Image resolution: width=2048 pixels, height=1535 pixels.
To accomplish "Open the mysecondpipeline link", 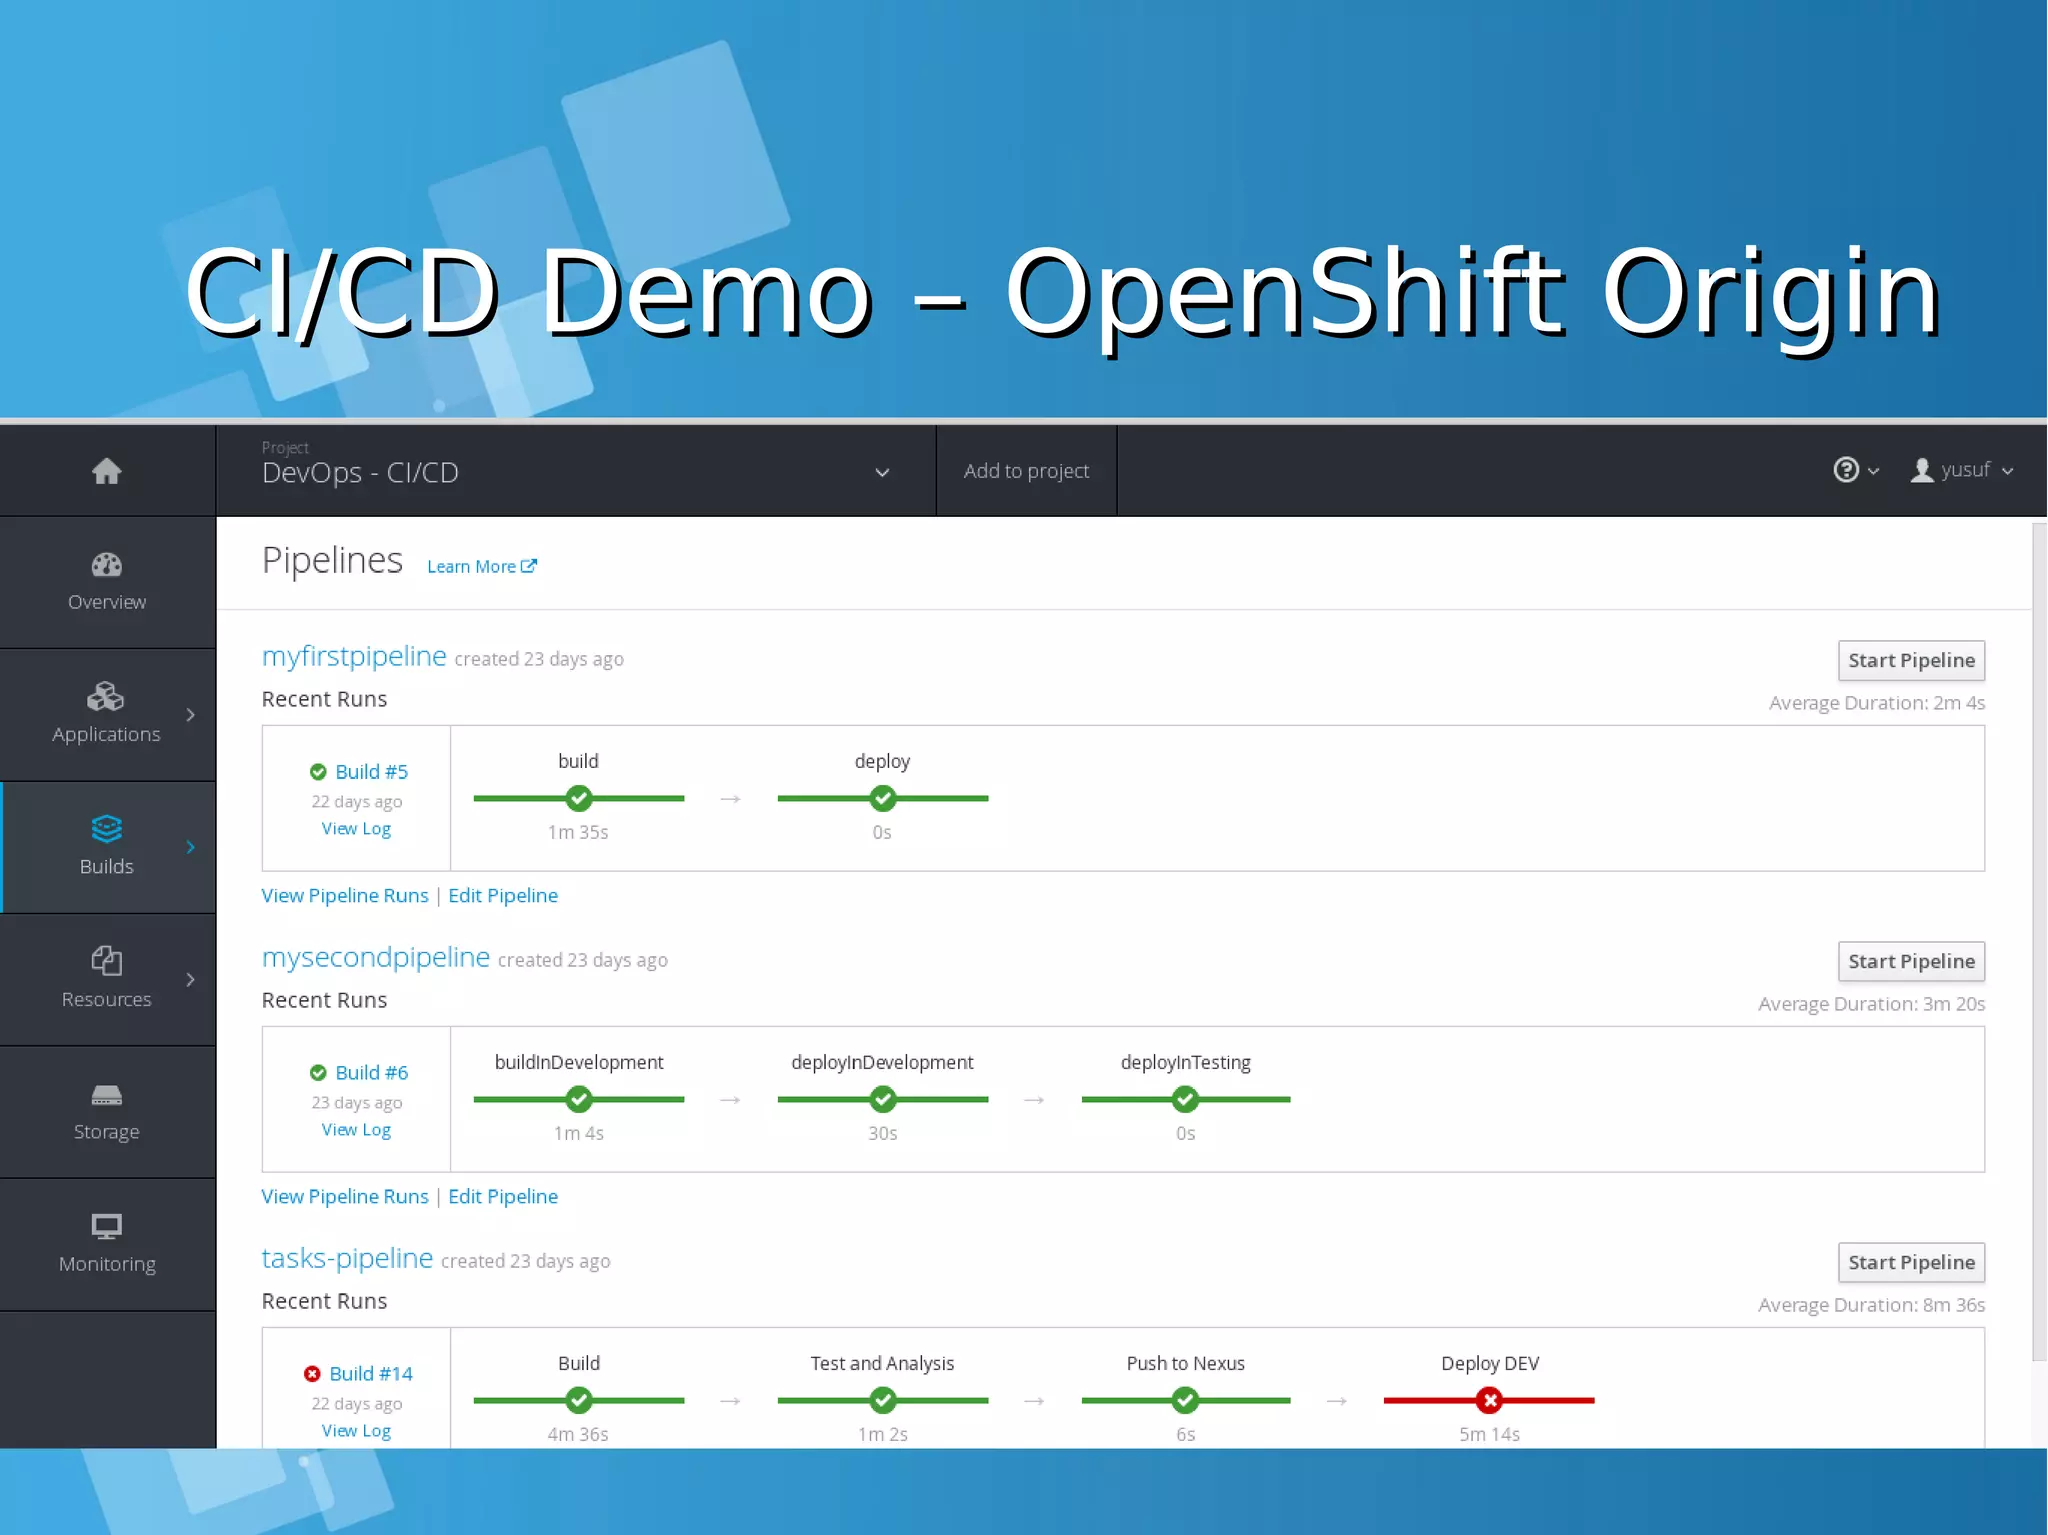I will 376,957.
